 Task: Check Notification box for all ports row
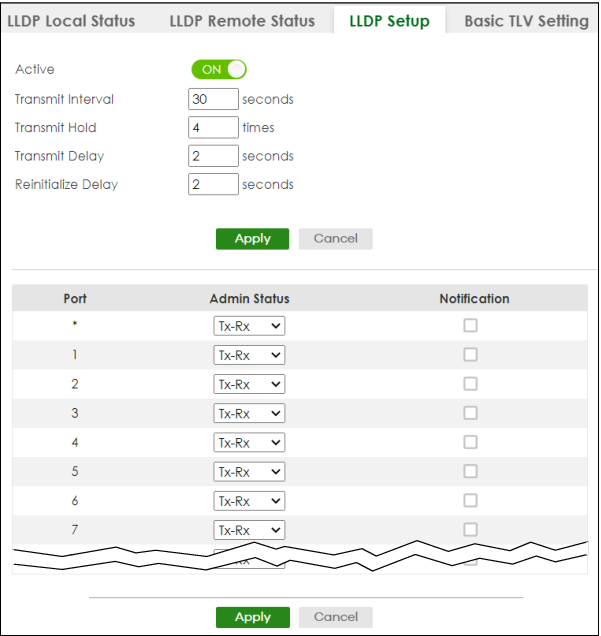(x=470, y=325)
